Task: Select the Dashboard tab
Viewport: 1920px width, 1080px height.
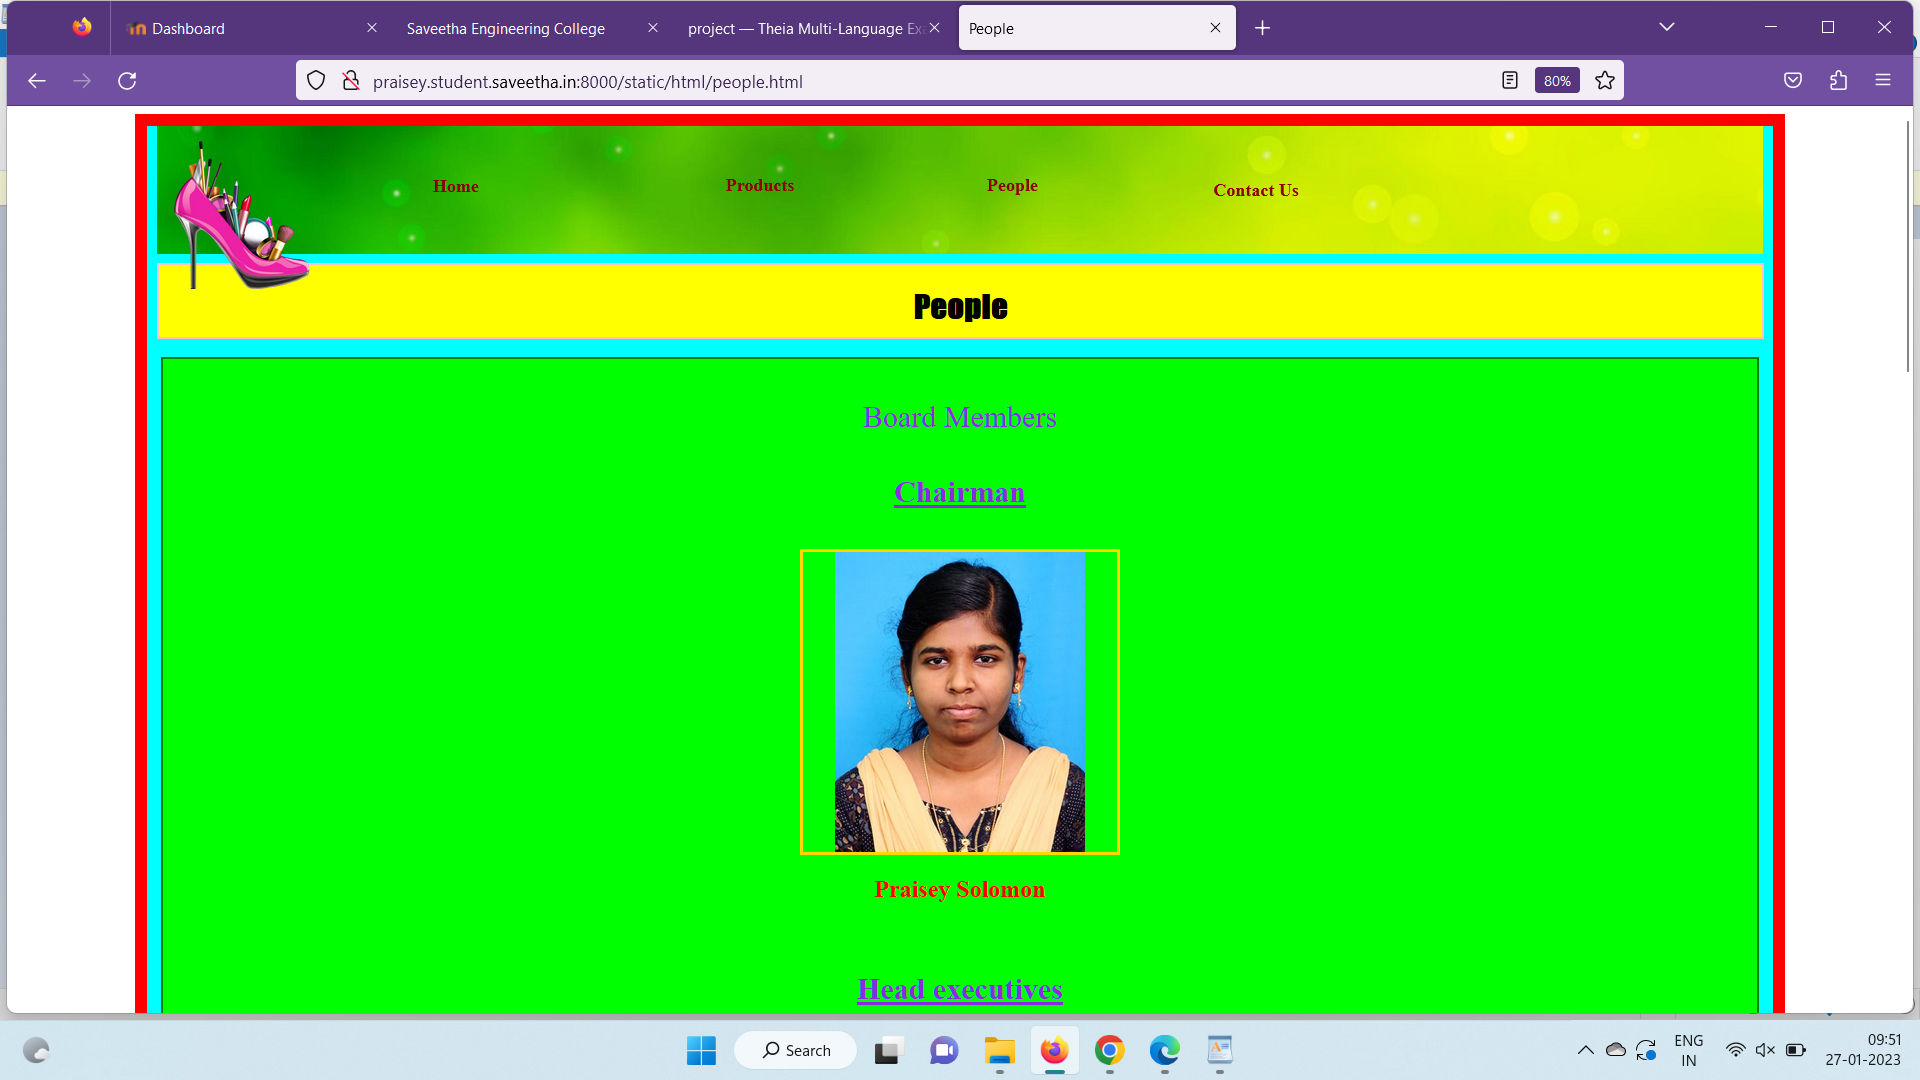Action: click(x=188, y=28)
